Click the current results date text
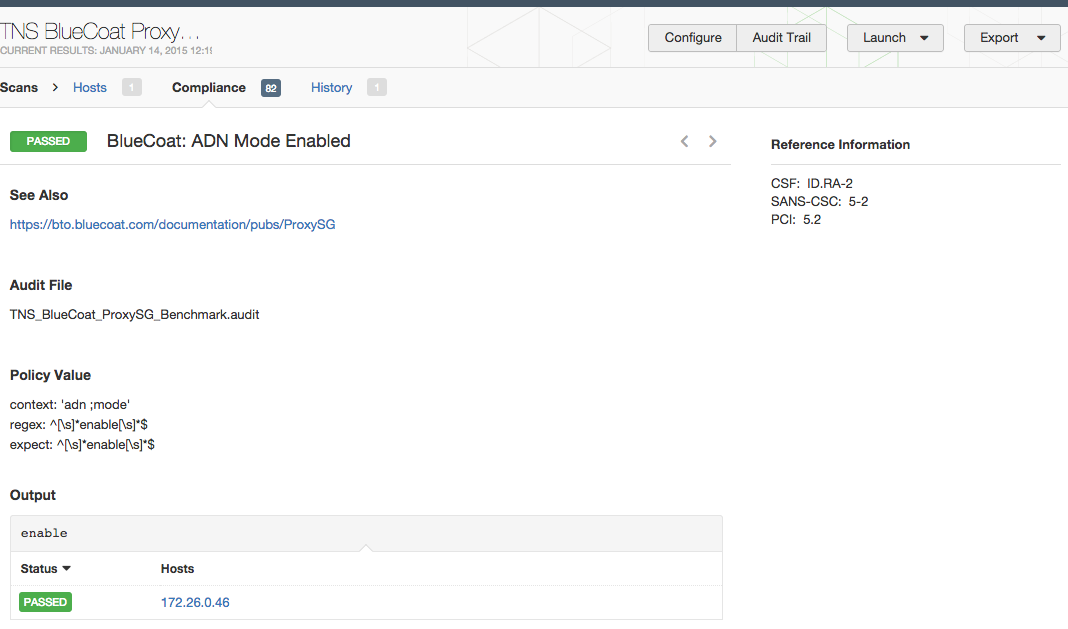Viewport: 1068px width, 629px height. point(106,50)
